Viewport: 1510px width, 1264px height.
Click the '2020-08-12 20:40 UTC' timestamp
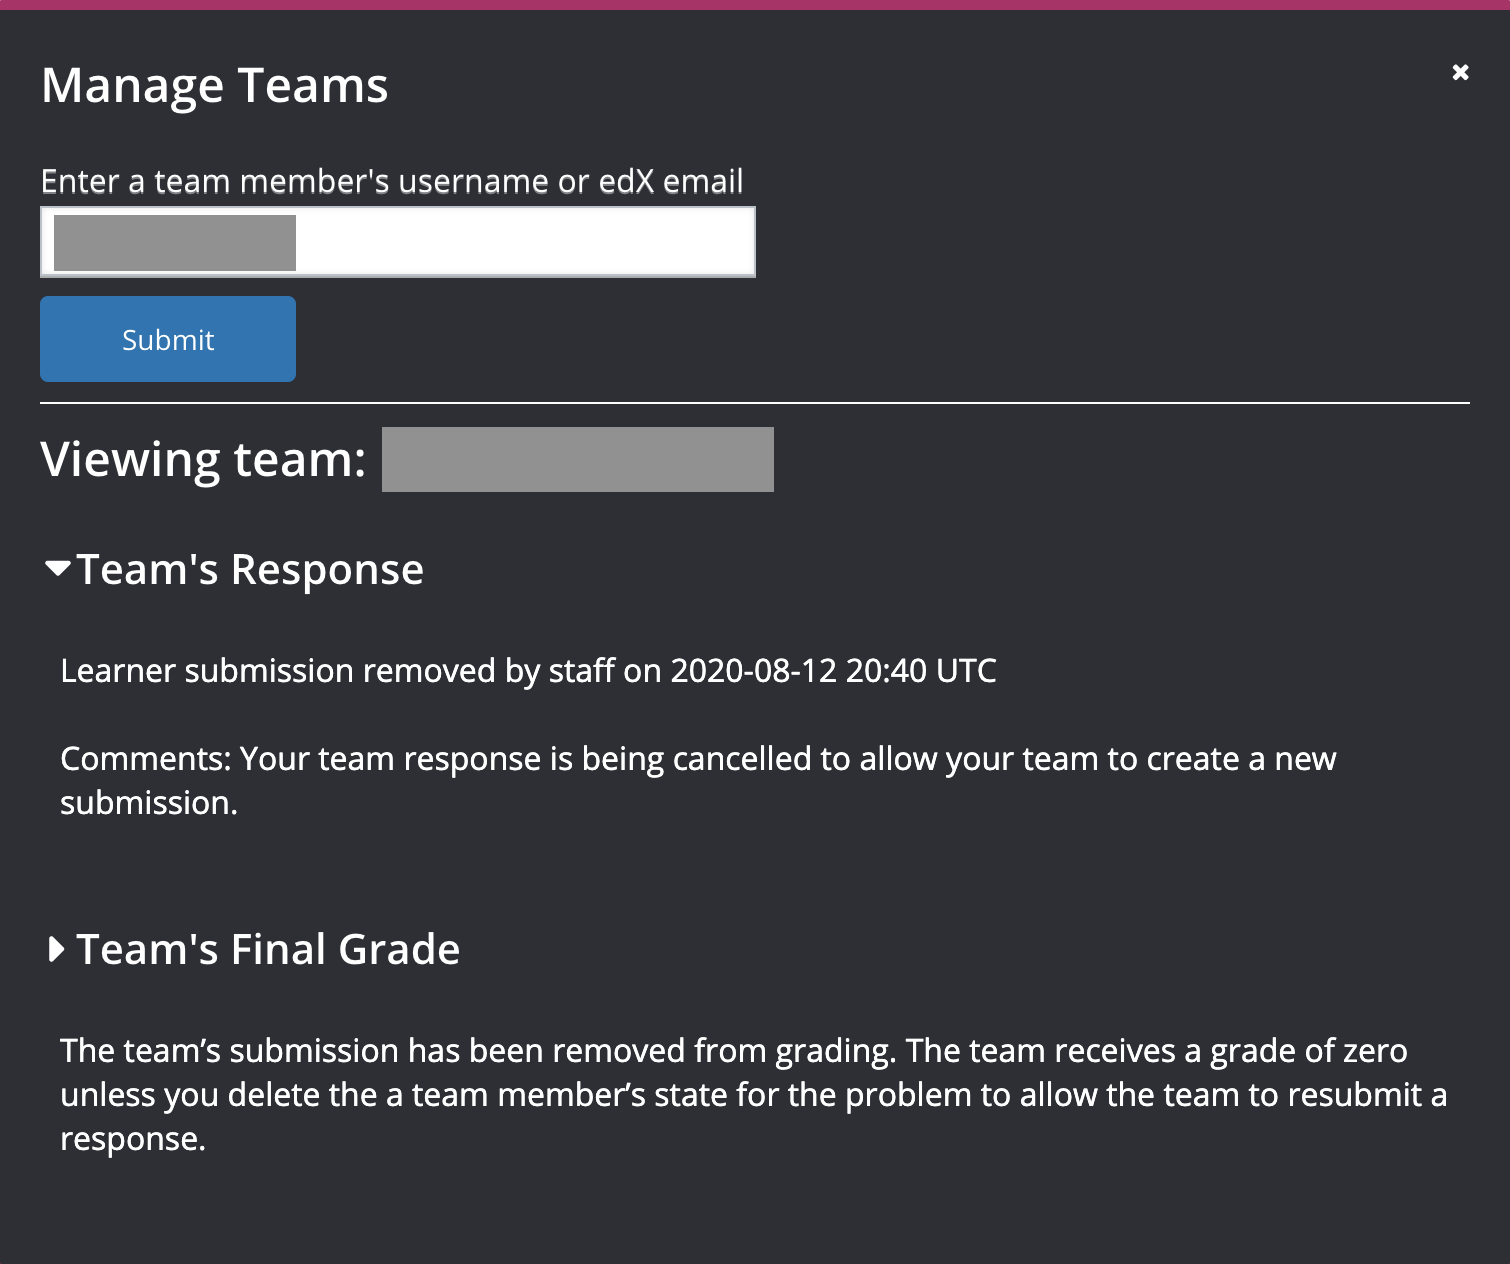coord(833,670)
